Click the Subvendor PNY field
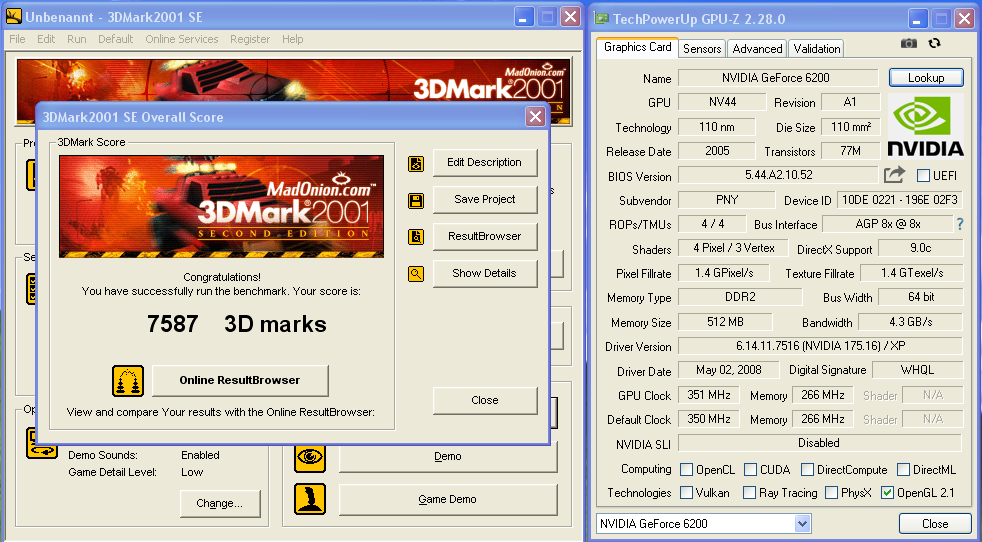Viewport: 982px width, 542px height. click(726, 200)
